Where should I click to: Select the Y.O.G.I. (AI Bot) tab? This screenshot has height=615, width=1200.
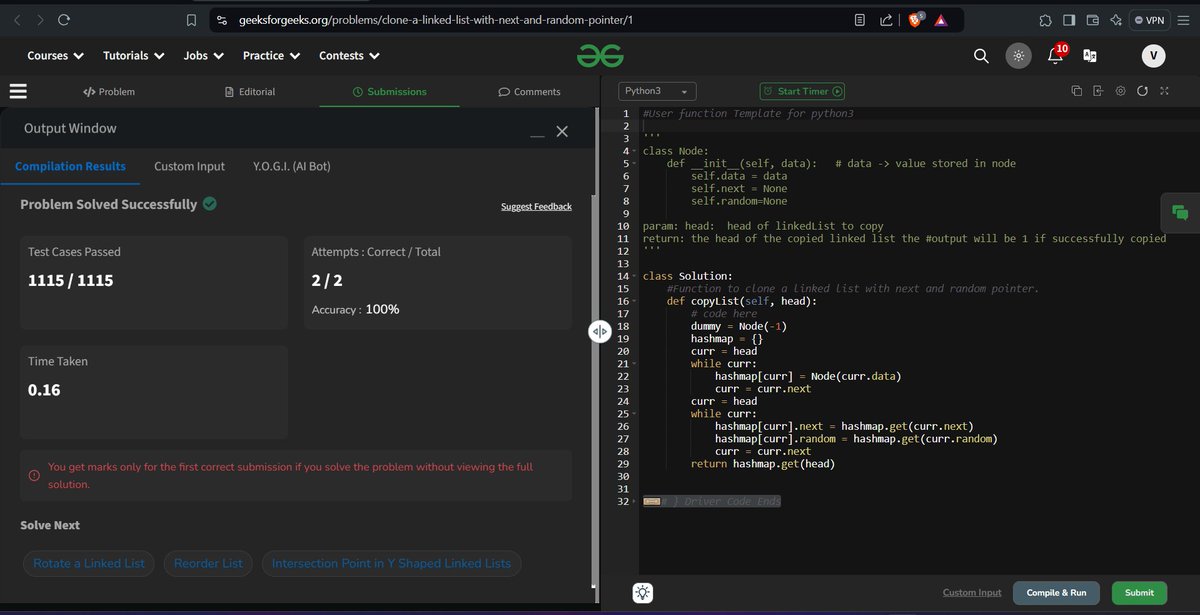291,166
